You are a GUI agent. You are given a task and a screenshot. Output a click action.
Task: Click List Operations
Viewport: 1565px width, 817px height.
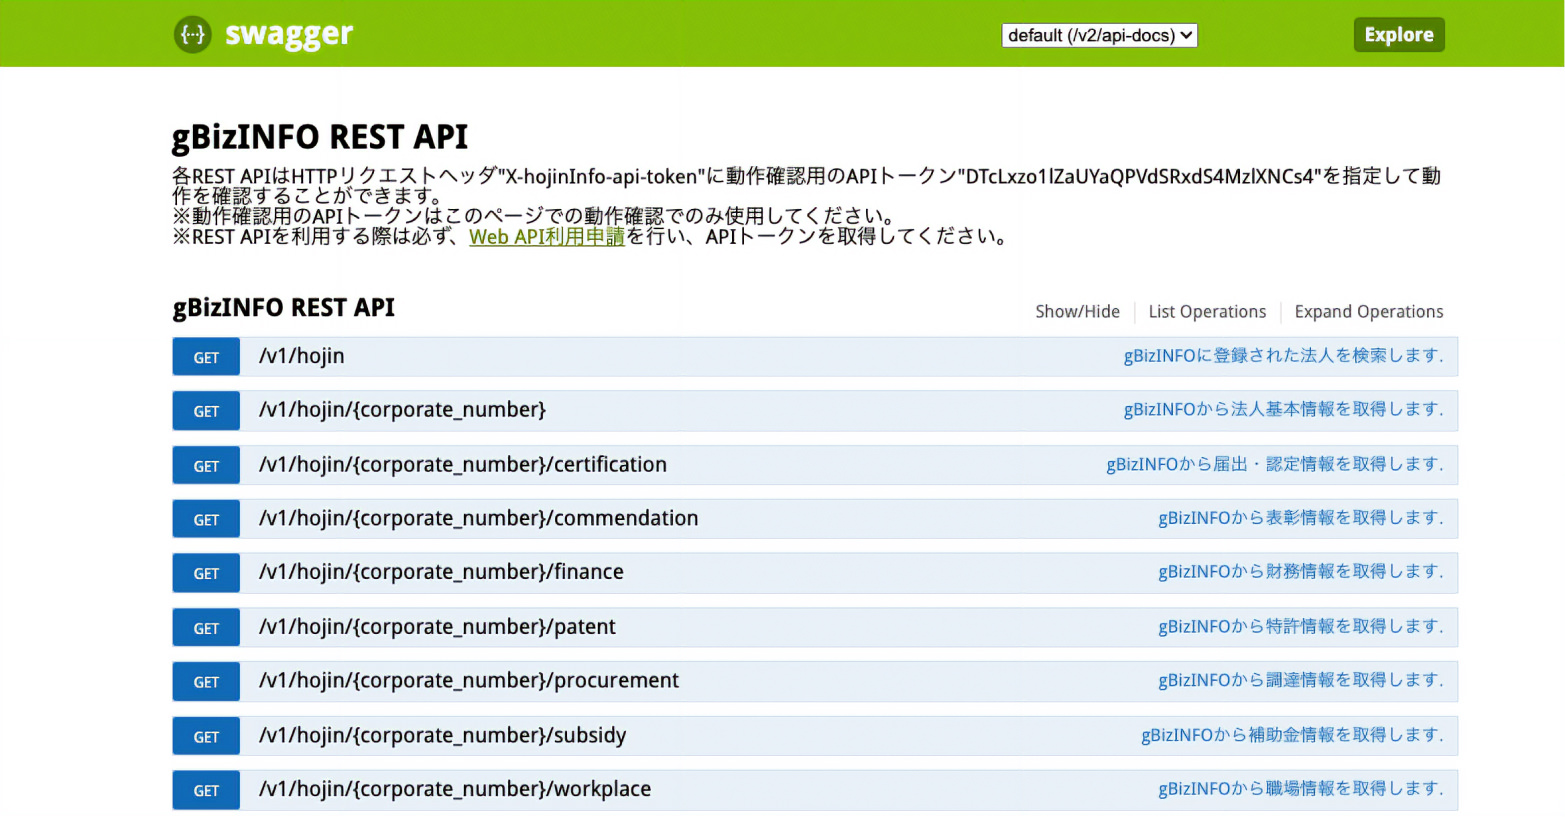point(1207,312)
